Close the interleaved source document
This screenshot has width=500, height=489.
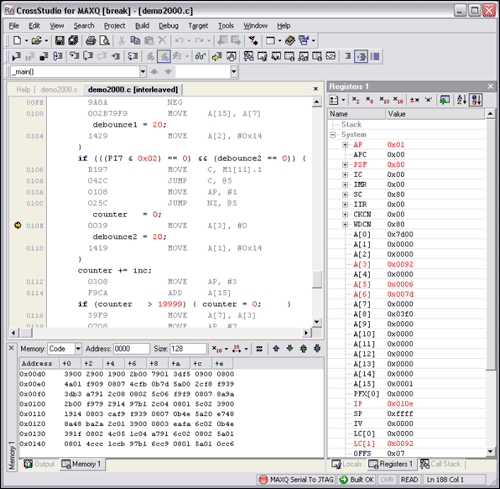(x=315, y=89)
